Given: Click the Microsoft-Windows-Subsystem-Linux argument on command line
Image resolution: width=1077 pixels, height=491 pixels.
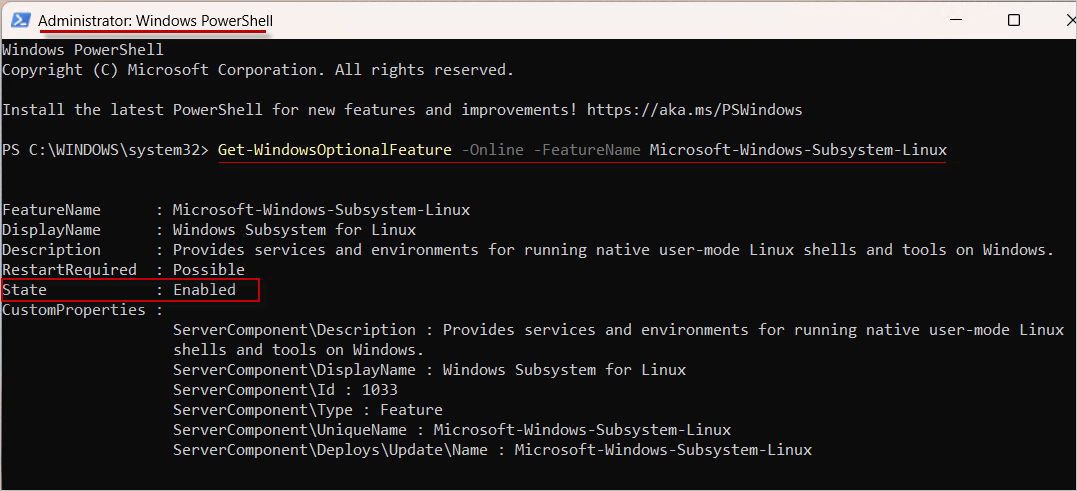Looking at the screenshot, I should (797, 150).
